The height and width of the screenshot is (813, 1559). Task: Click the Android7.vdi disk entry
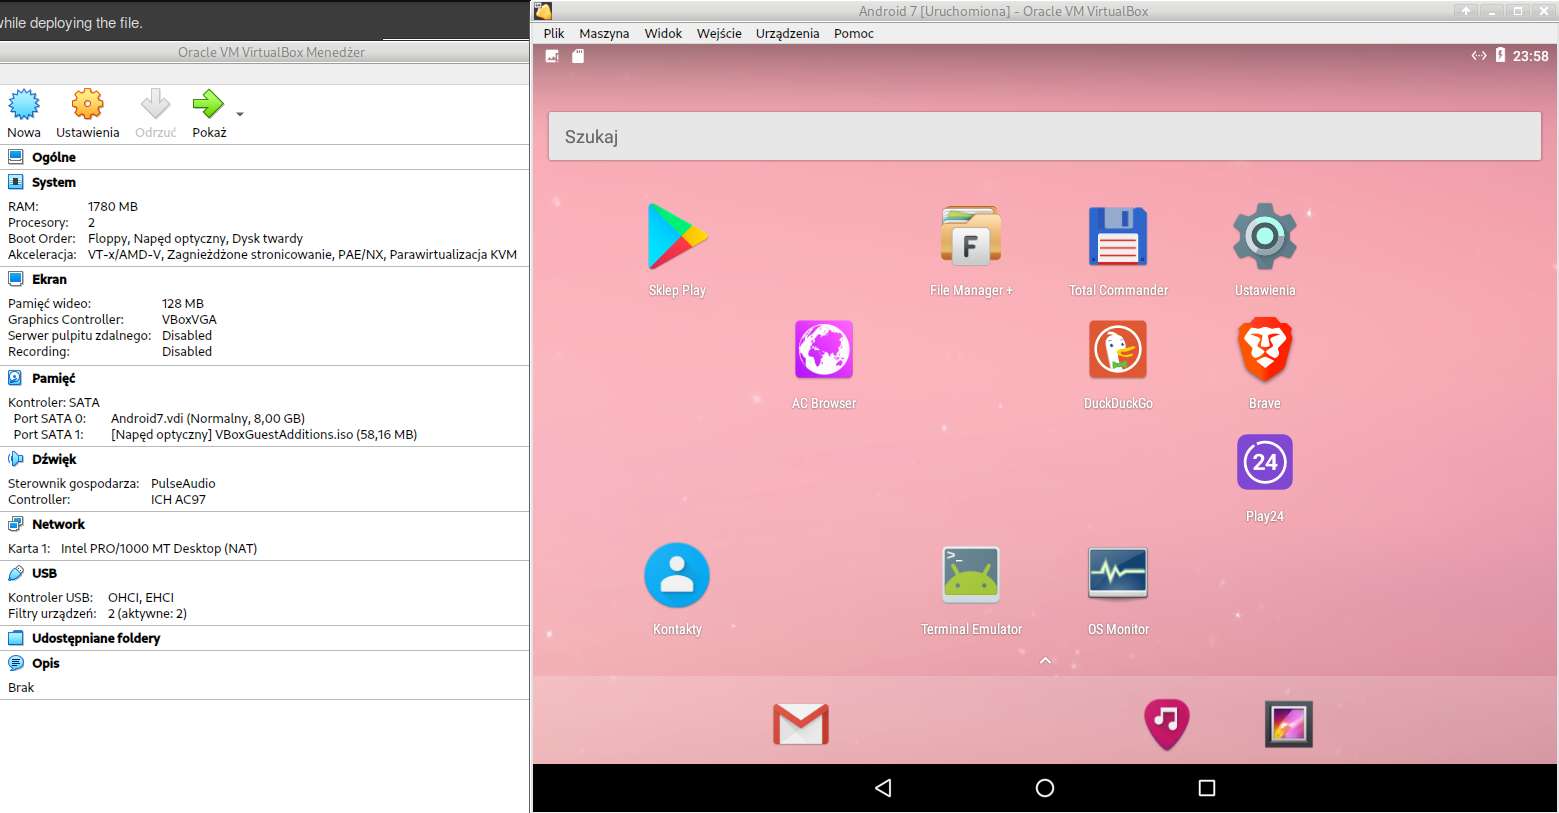click(208, 418)
